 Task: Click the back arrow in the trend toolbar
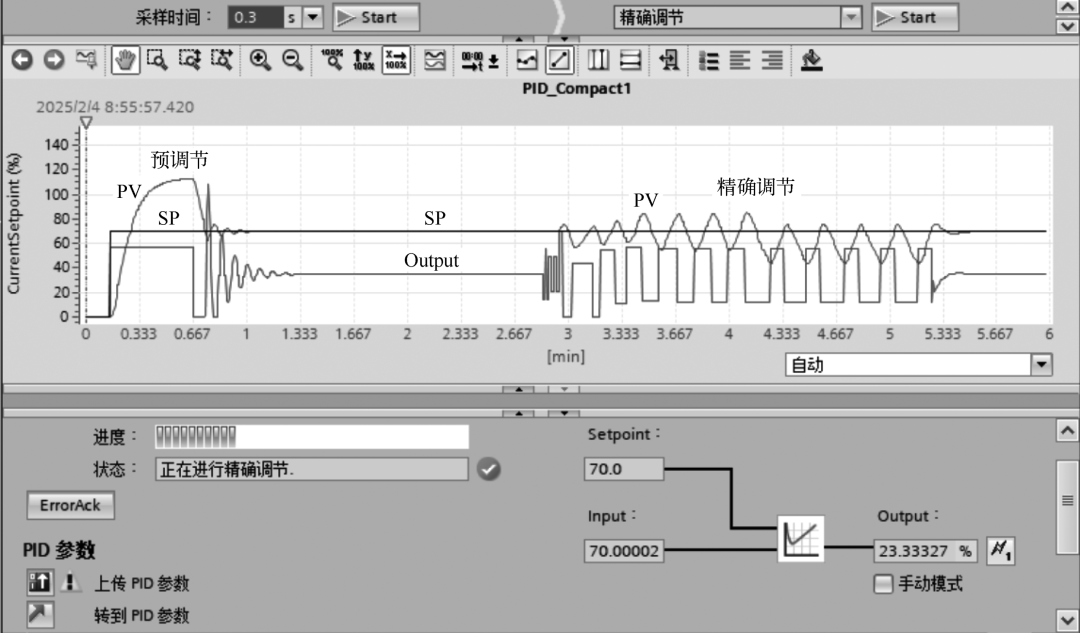click(22, 60)
